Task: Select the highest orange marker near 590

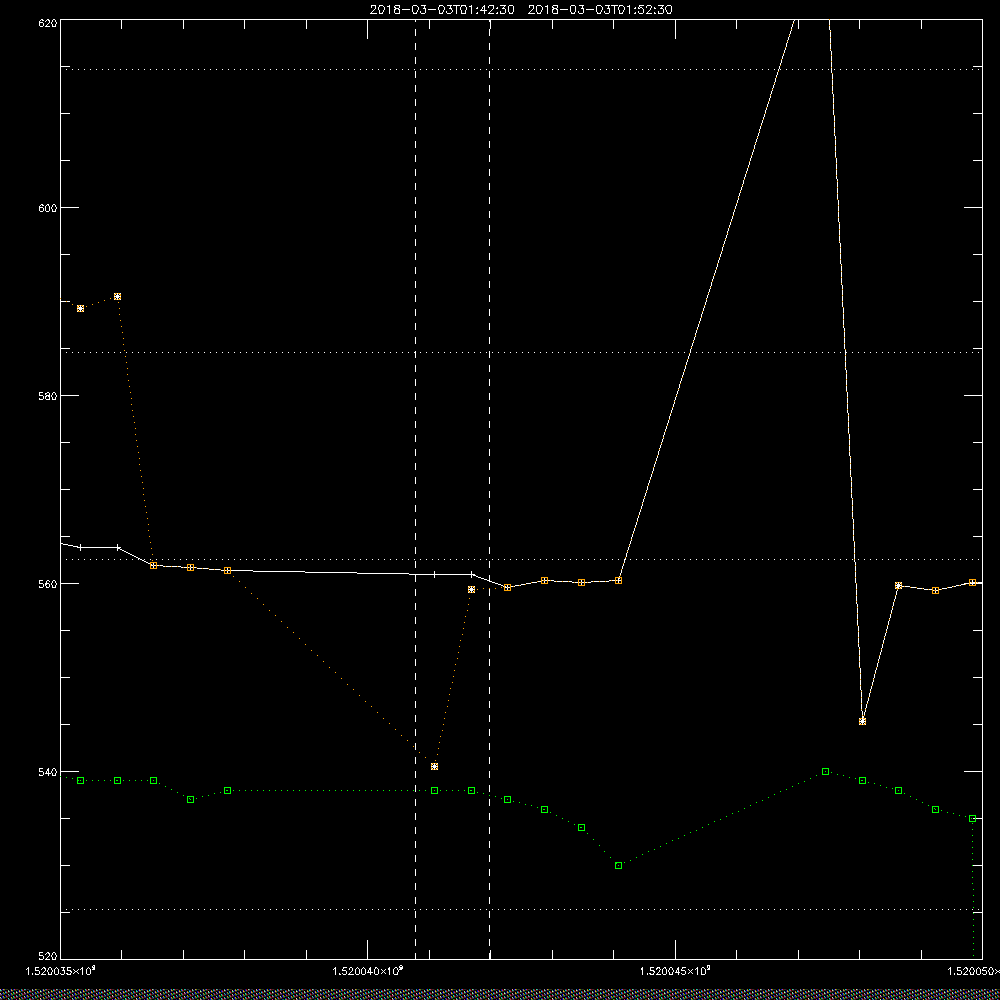Action: pyautogui.click(x=117, y=297)
